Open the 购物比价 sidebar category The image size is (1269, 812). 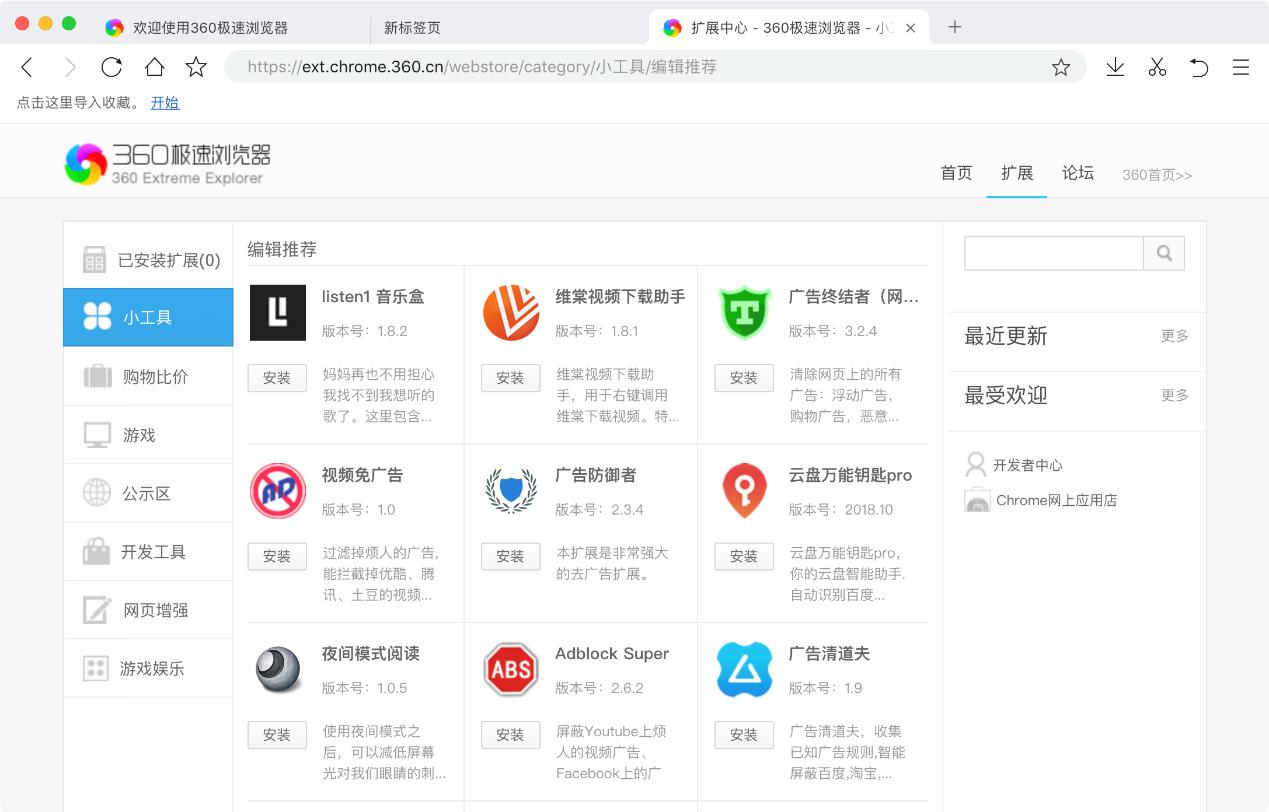pos(148,376)
